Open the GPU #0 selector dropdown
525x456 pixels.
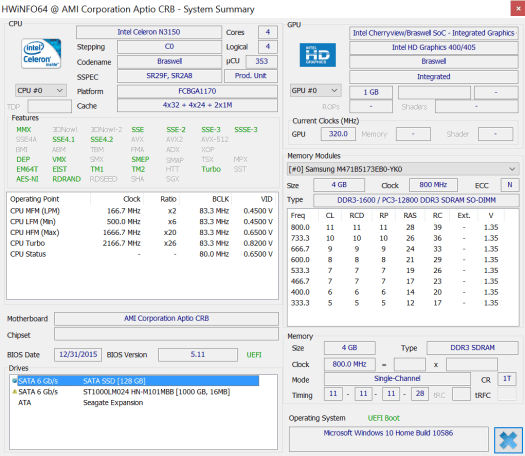[315, 90]
